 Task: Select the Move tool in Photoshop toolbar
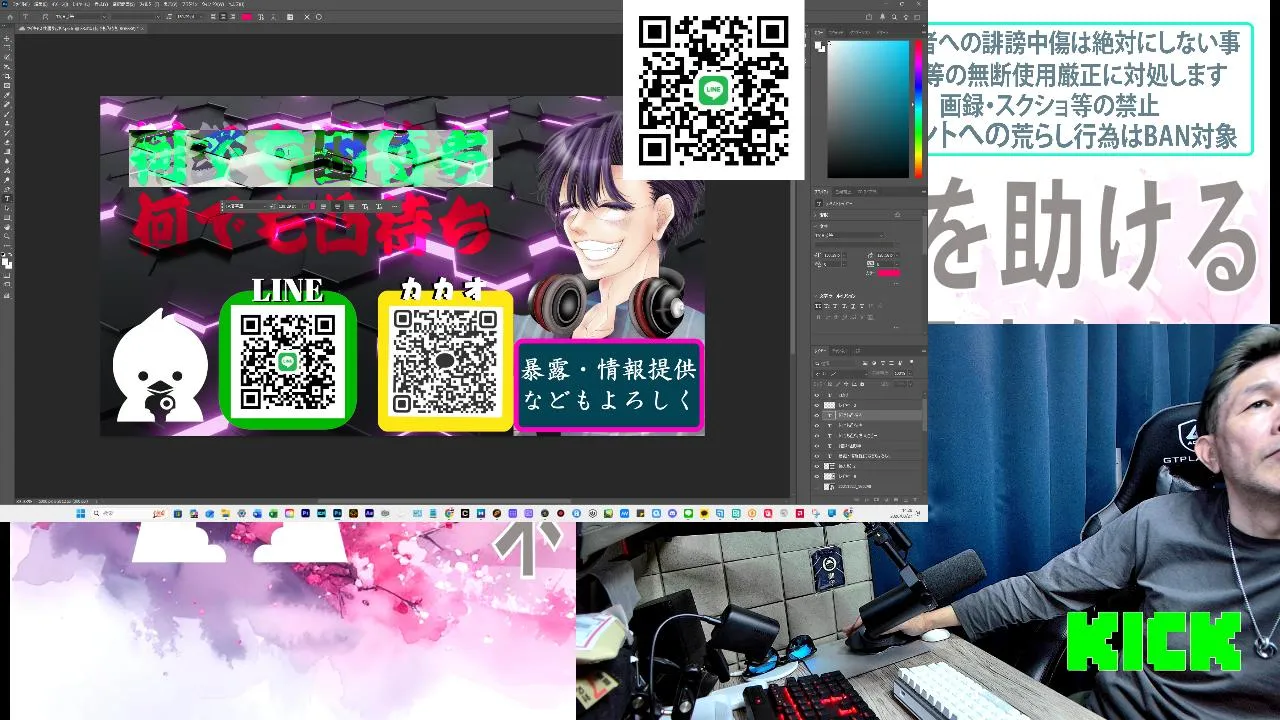tap(9, 38)
